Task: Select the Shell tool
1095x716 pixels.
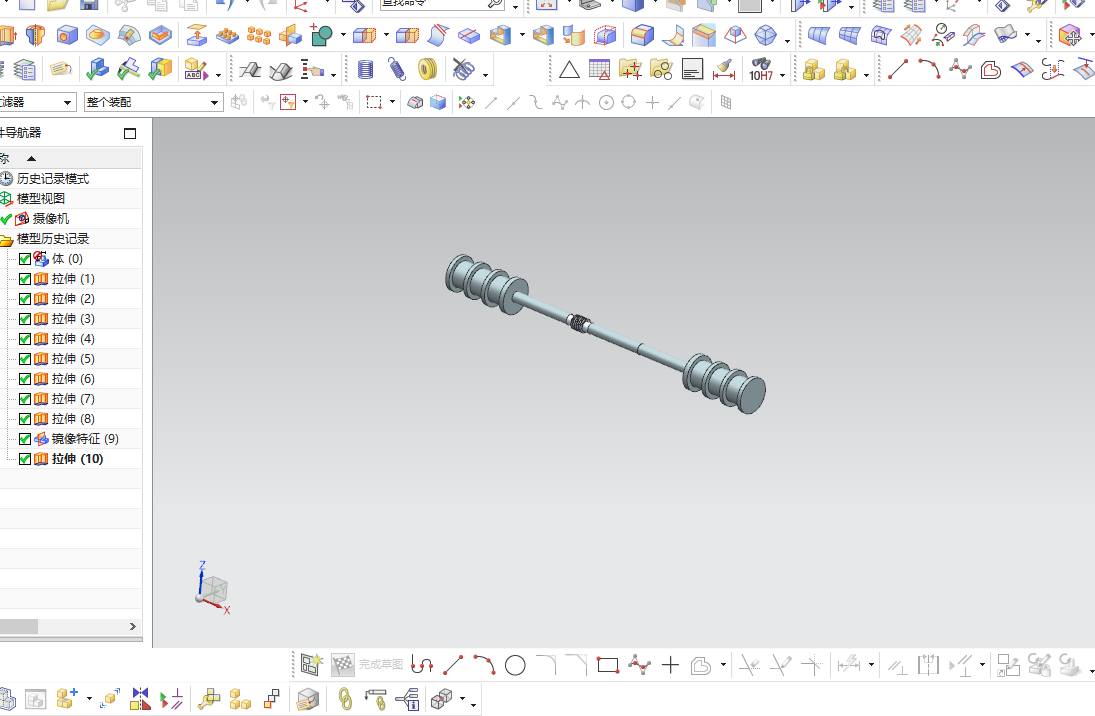Action: click(x=501, y=35)
